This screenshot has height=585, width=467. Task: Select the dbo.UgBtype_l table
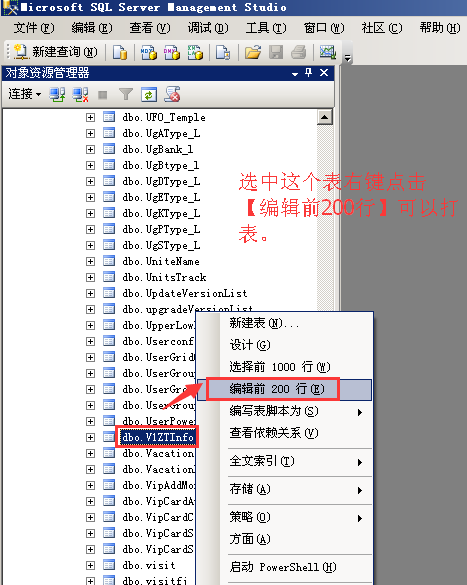click(x=161, y=166)
